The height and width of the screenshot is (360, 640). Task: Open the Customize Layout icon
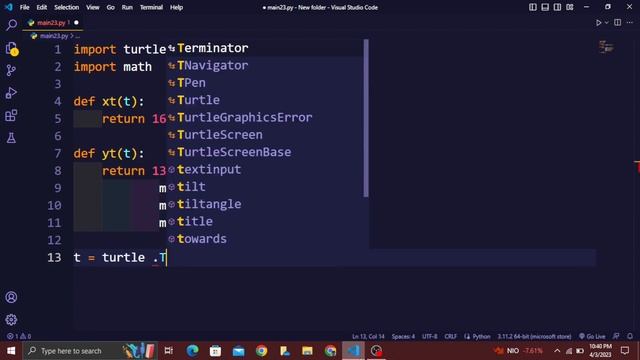click(570, 7)
